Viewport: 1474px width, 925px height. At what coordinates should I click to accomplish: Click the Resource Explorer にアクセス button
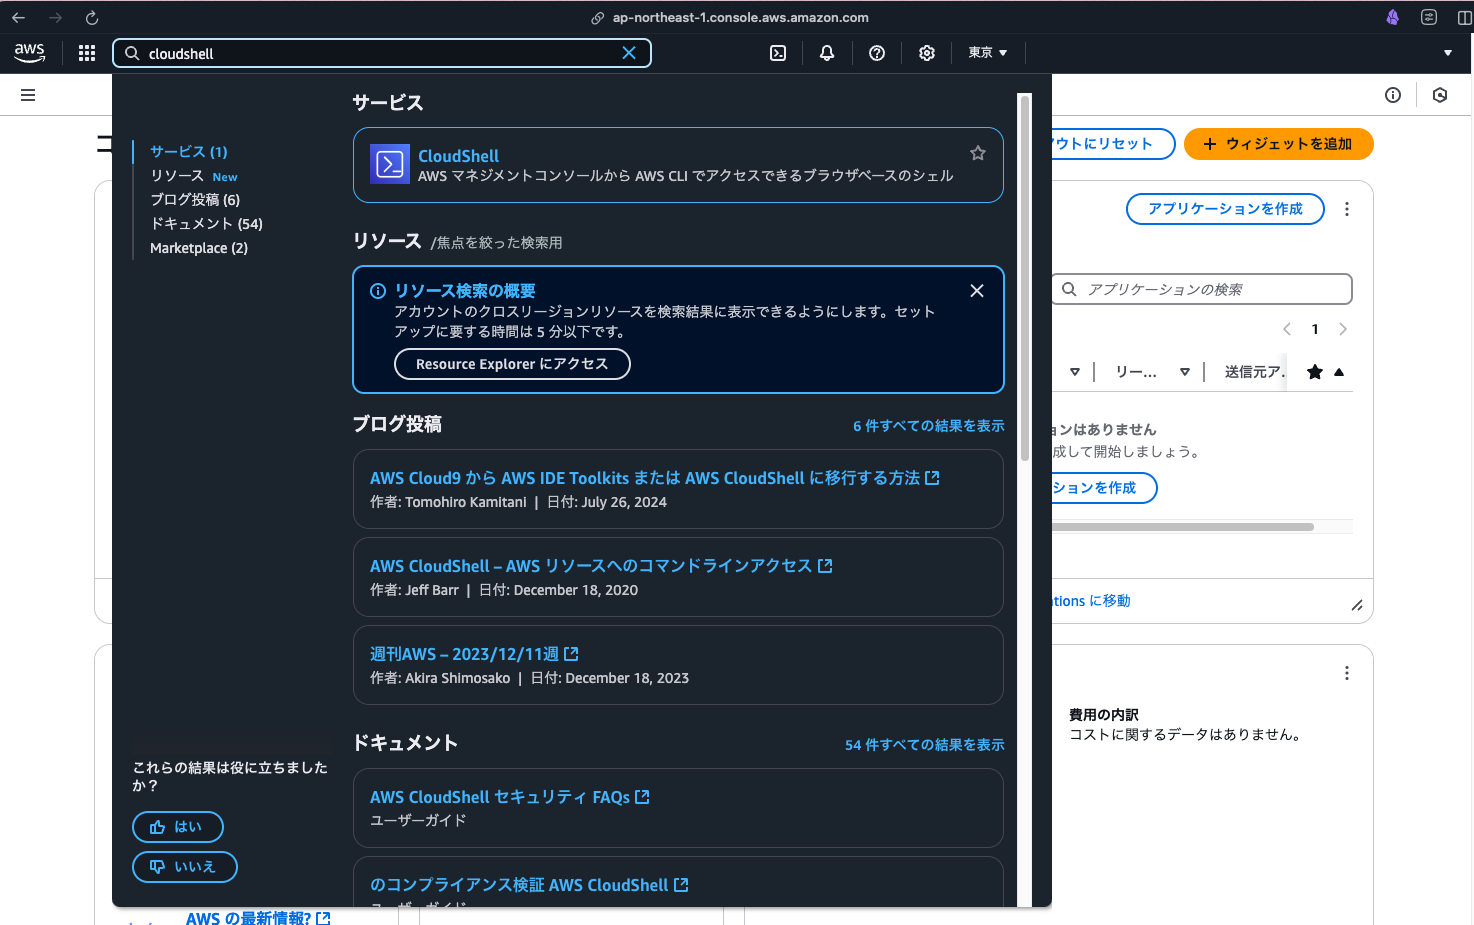coord(512,364)
